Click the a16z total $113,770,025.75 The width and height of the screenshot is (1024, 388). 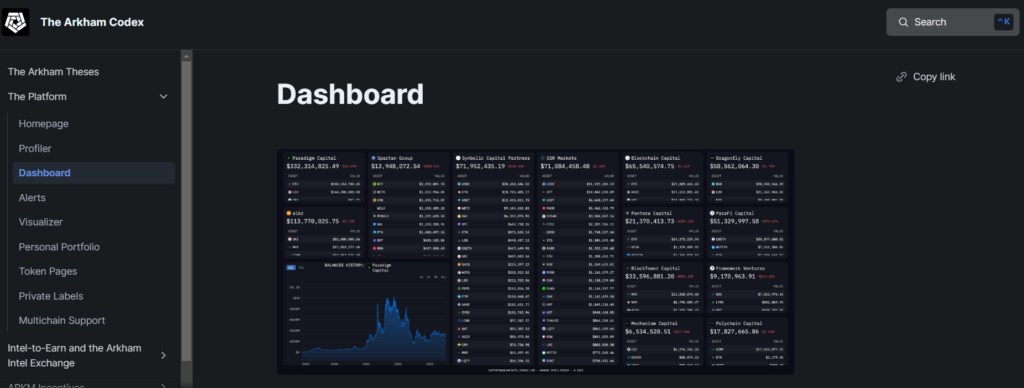click(x=313, y=221)
